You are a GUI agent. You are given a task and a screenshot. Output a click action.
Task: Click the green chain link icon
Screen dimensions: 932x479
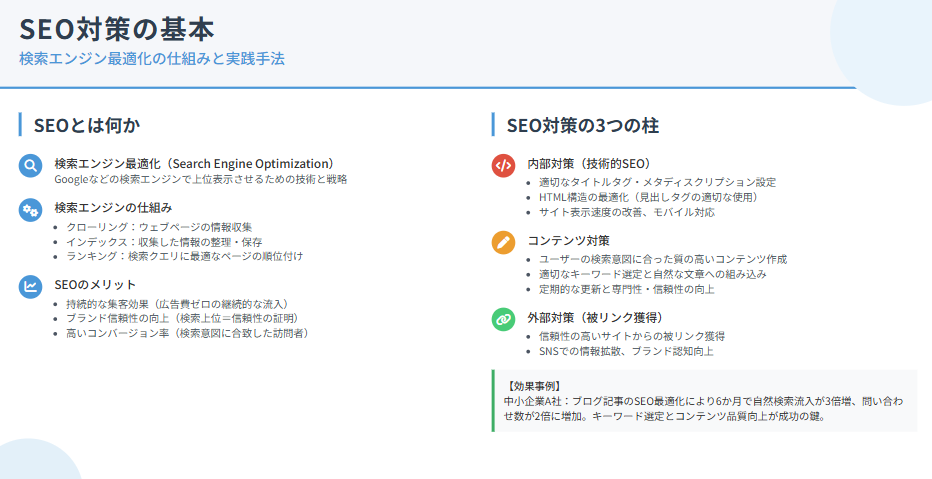503,320
